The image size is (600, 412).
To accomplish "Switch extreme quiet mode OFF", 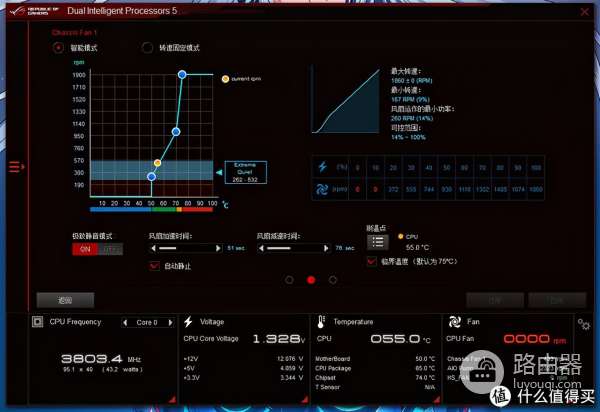I will coord(110,249).
